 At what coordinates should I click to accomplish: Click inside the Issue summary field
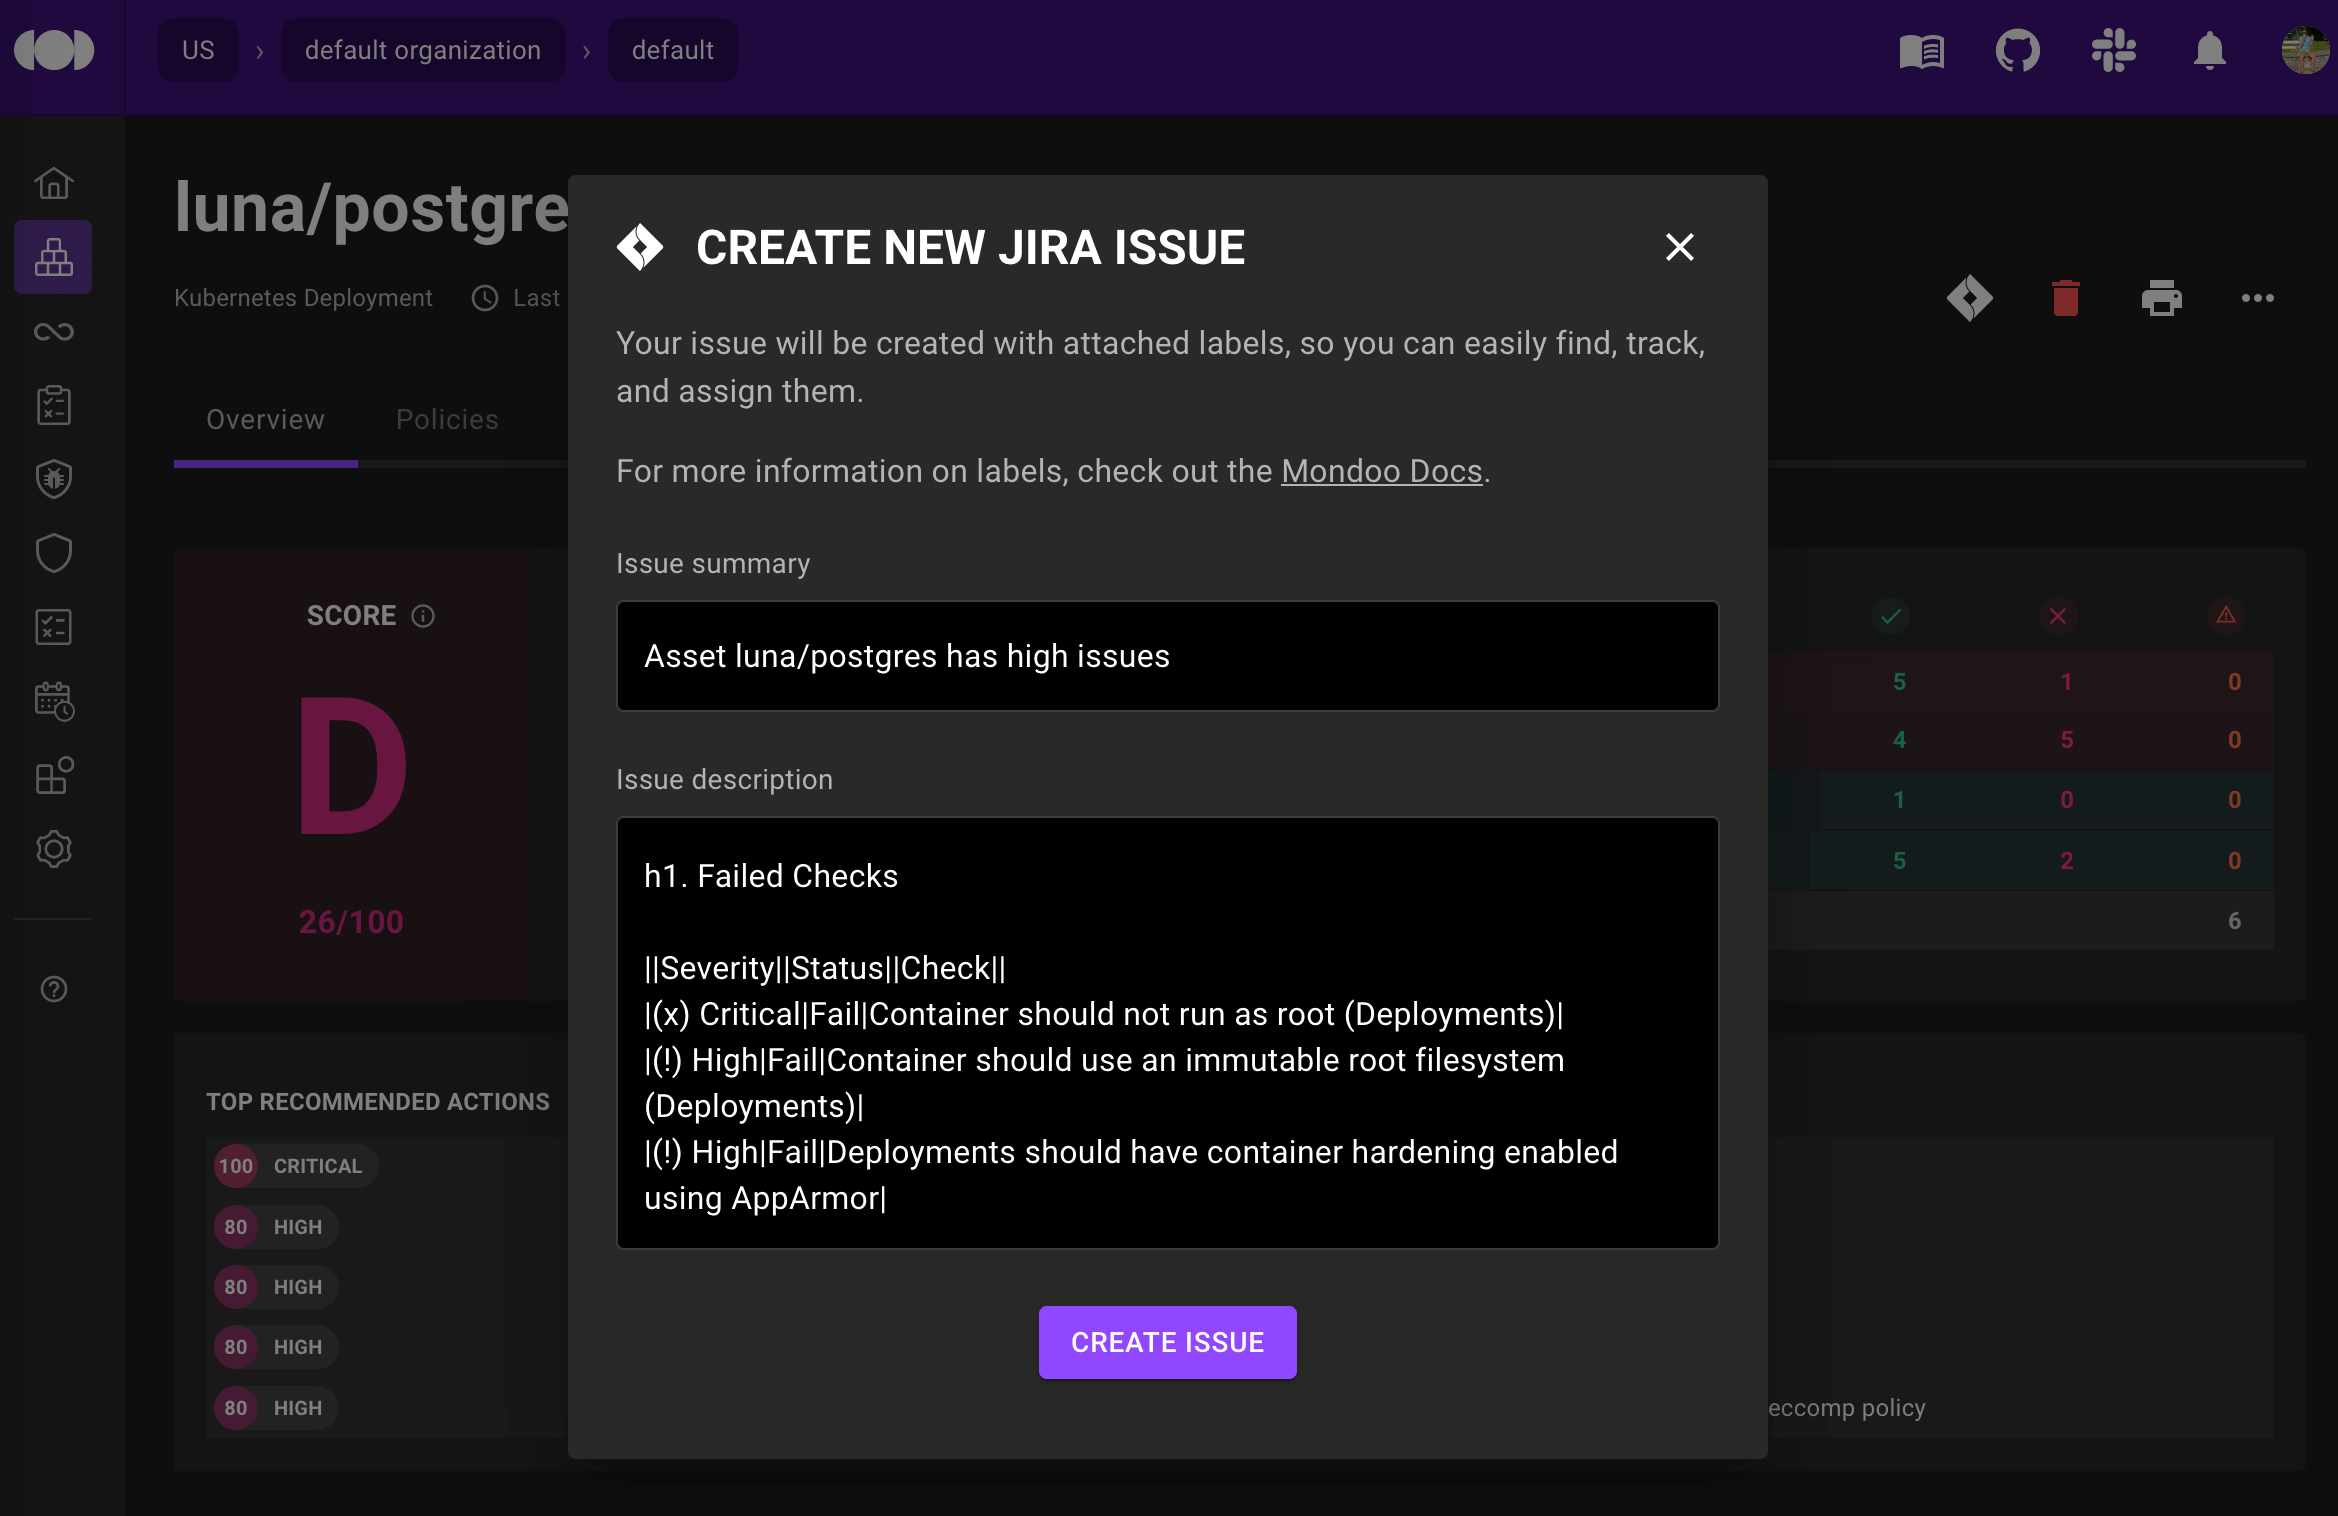pyautogui.click(x=1166, y=656)
